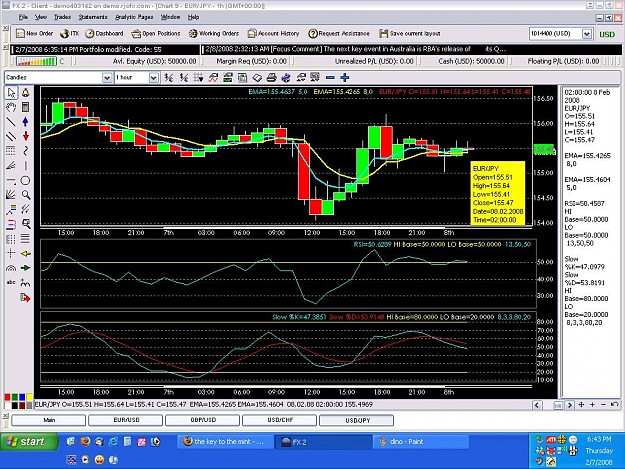Open the price alert bell tool
Screen dimensions: 625x469
coord(26,93)
